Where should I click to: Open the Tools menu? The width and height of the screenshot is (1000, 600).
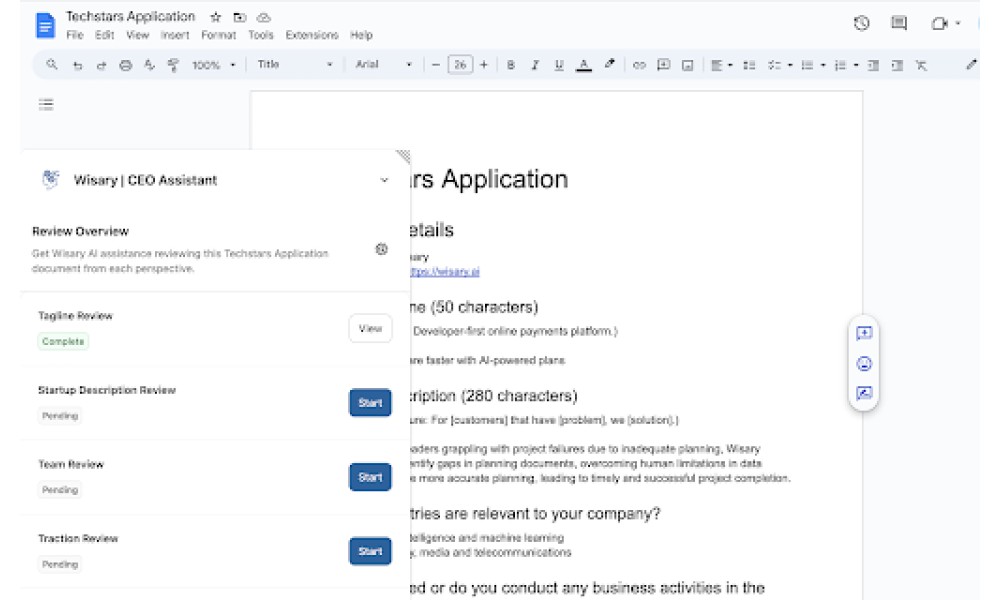(261, 35)
